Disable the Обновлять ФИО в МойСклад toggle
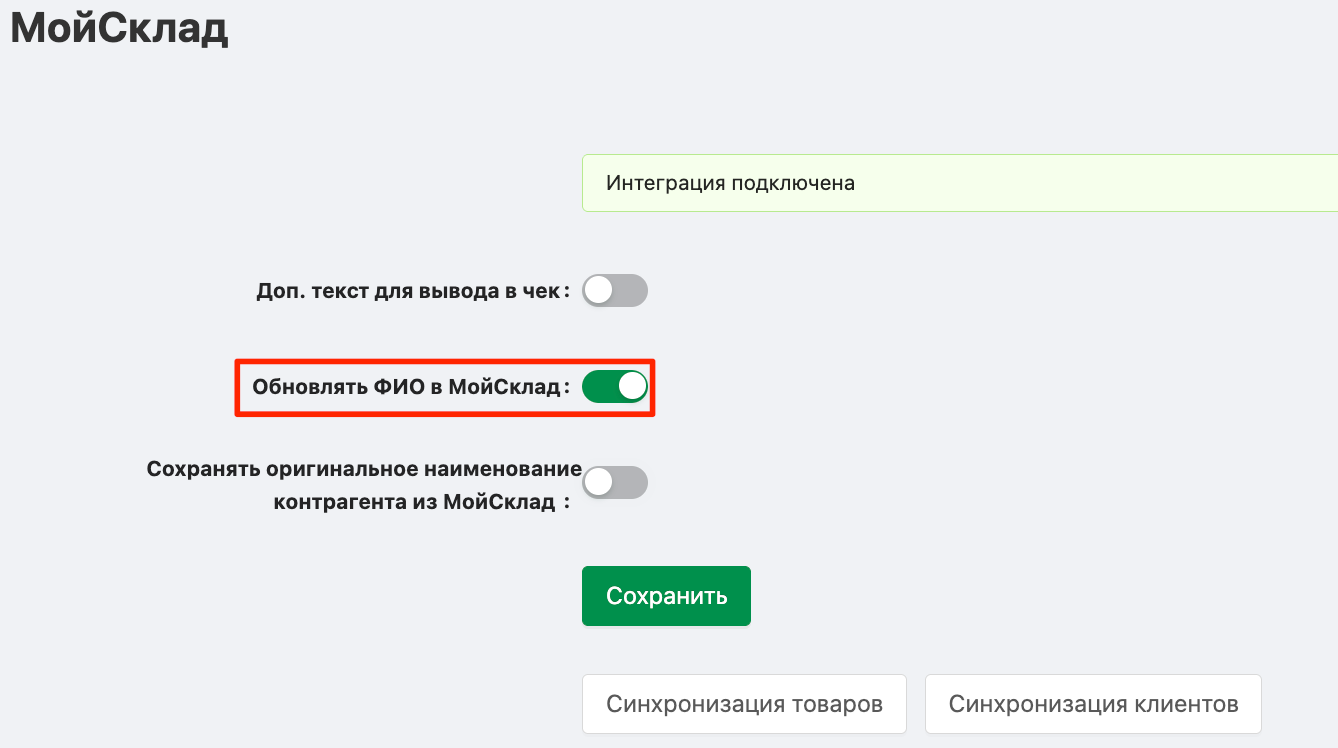 (615, 386)
